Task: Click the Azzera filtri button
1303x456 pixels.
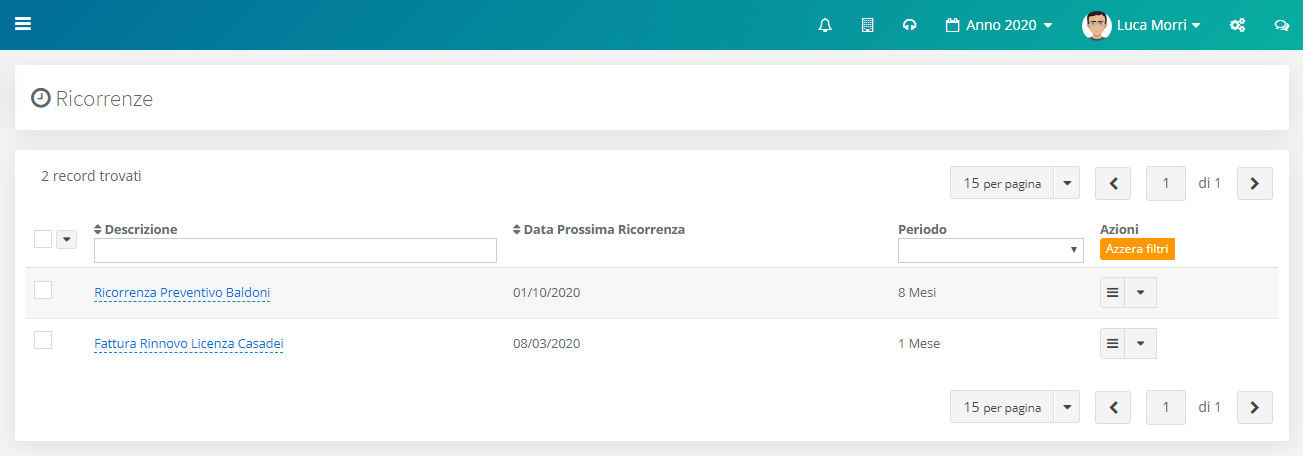Action: [x=1137, y=249]
